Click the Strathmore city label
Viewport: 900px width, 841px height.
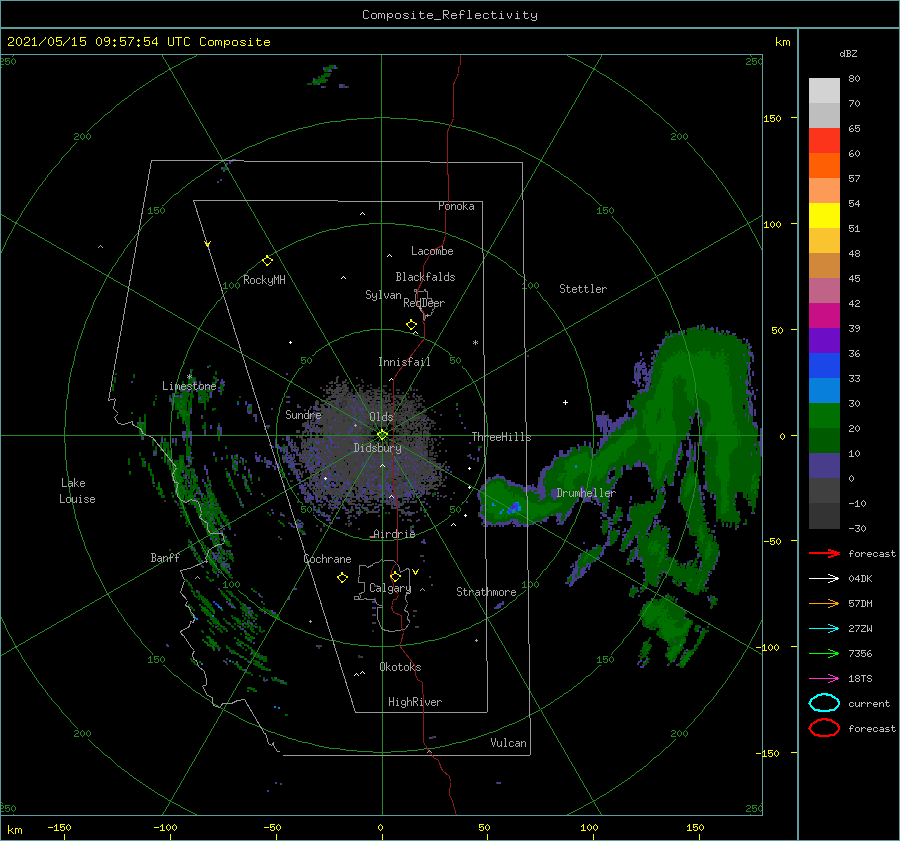pyautogui.click(x=486, y=592)
